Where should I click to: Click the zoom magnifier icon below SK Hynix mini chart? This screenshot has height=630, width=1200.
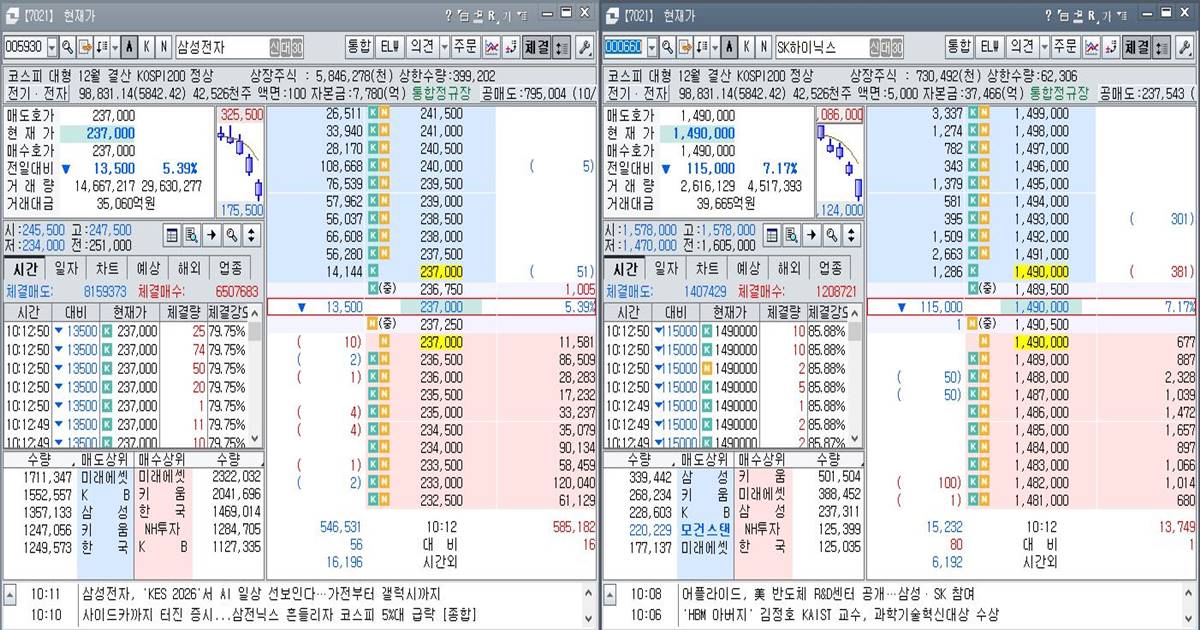coord(830,235)
